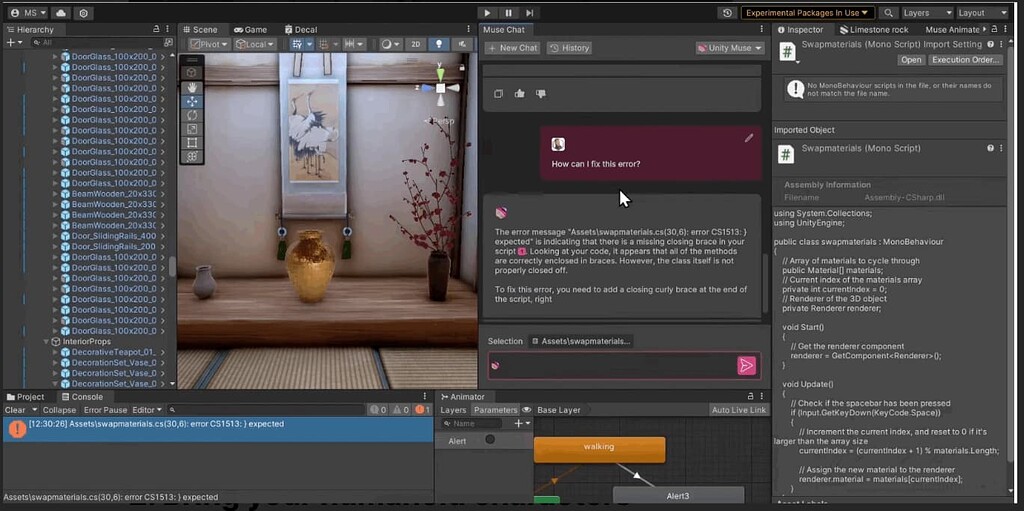Image resolution: width=1024 pixels, height=511 pixels.
Task: Select the Scale tool in scene toolbar
Action: (x=192, y=129)
